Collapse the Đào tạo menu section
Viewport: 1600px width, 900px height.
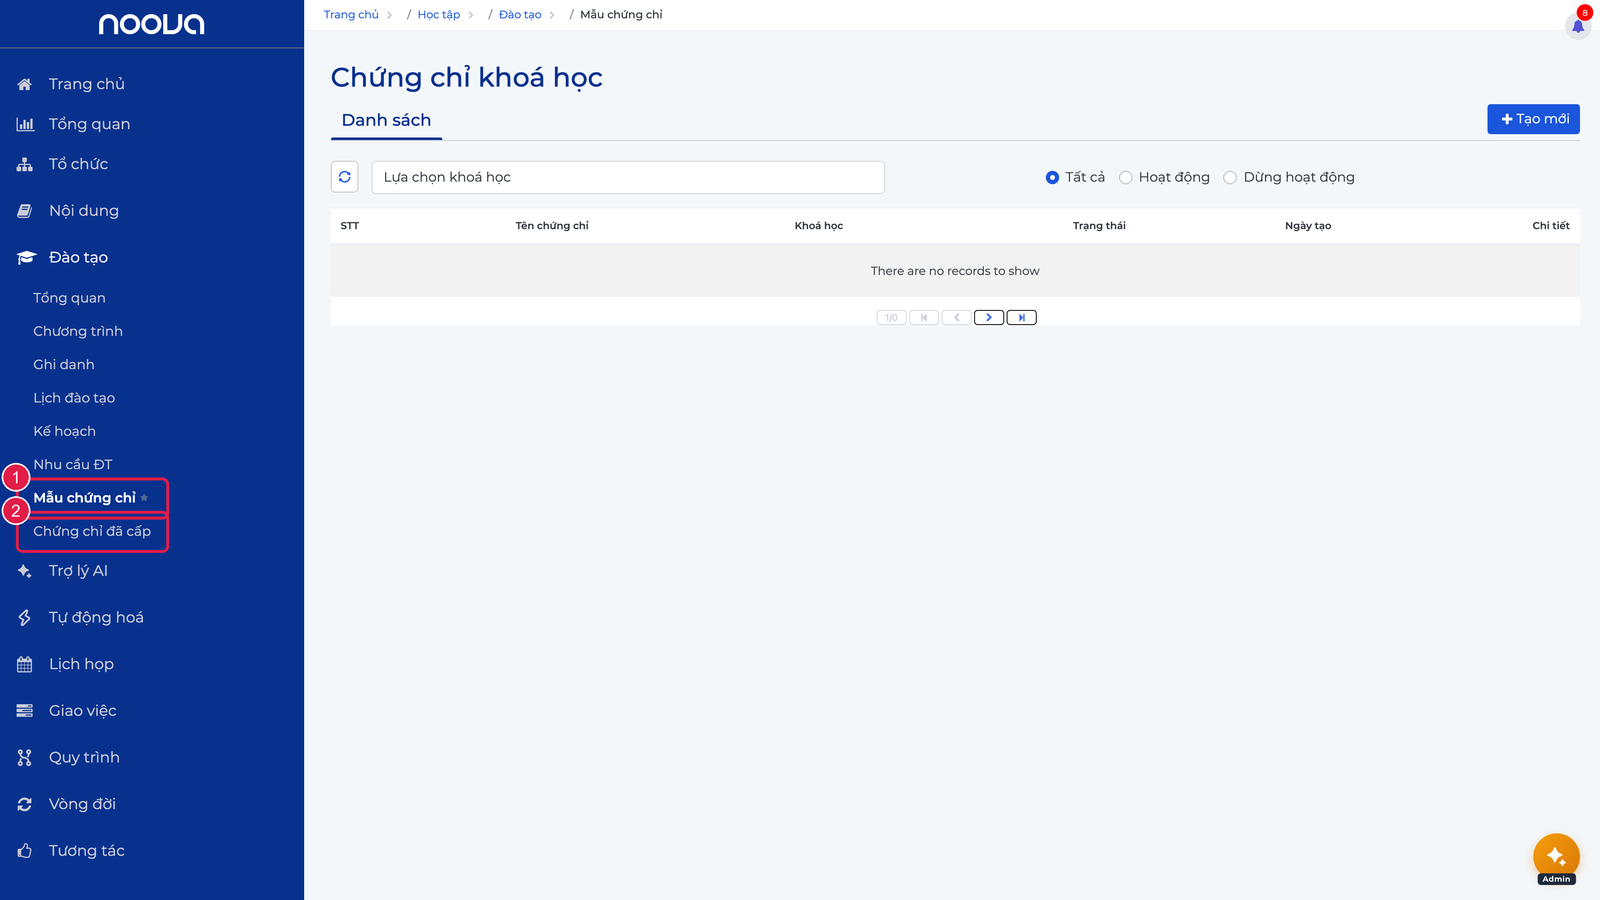[78, 258]
